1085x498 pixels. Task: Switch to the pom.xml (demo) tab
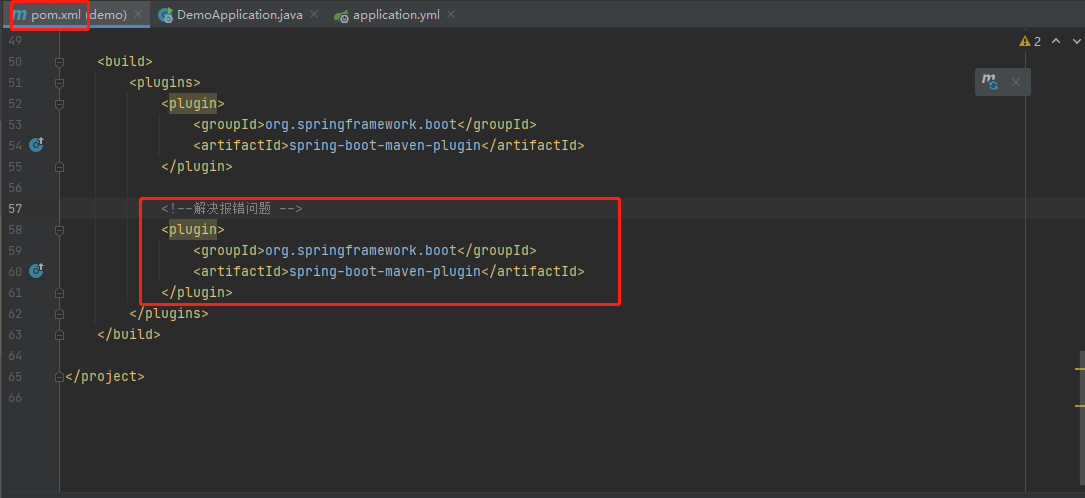[75, 14]
